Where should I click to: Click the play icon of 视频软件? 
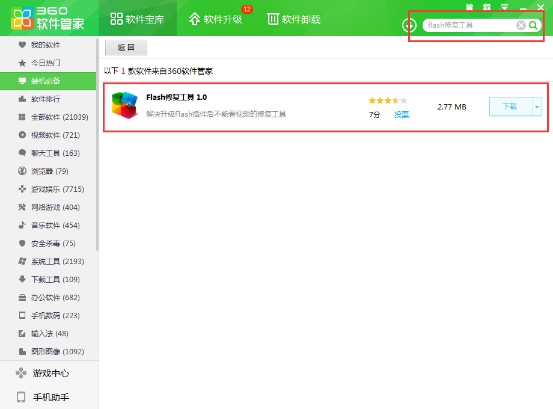(22, 135)
